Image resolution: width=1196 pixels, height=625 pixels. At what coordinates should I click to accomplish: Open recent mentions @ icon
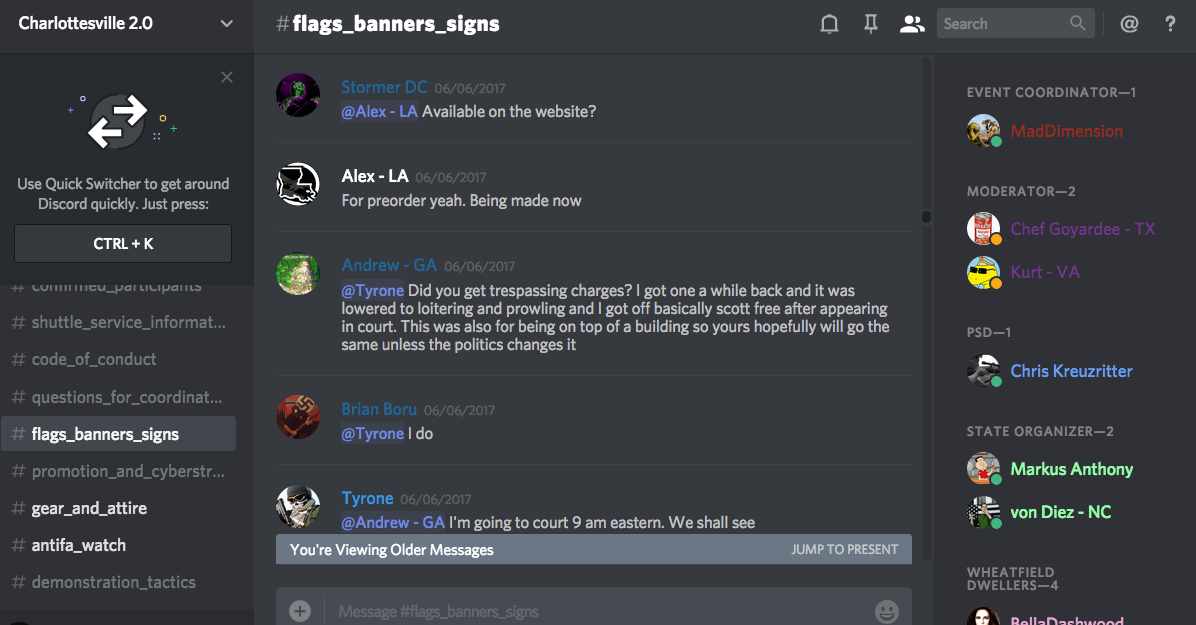coord(1129,24)
